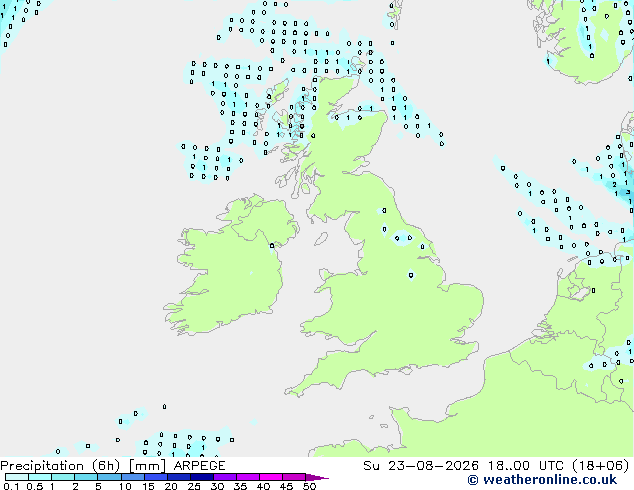This screenshot has height=490, width=634.
Task: Select legend swatch between 30 and 35
Action: (x=225, y=477)
